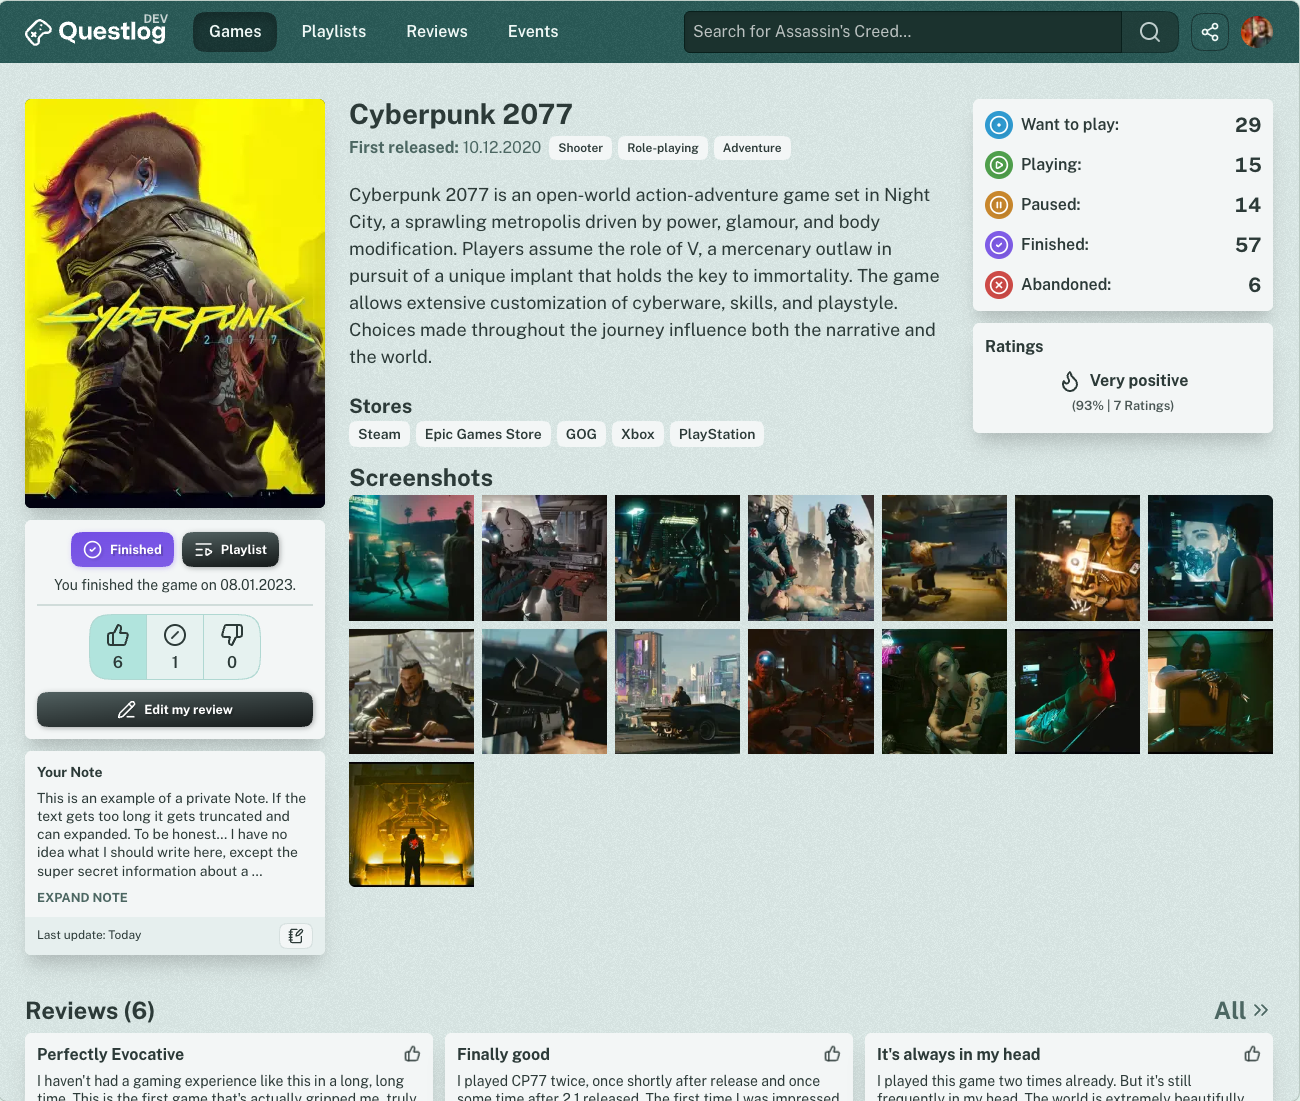Go to the Events tab

[533, 32]
